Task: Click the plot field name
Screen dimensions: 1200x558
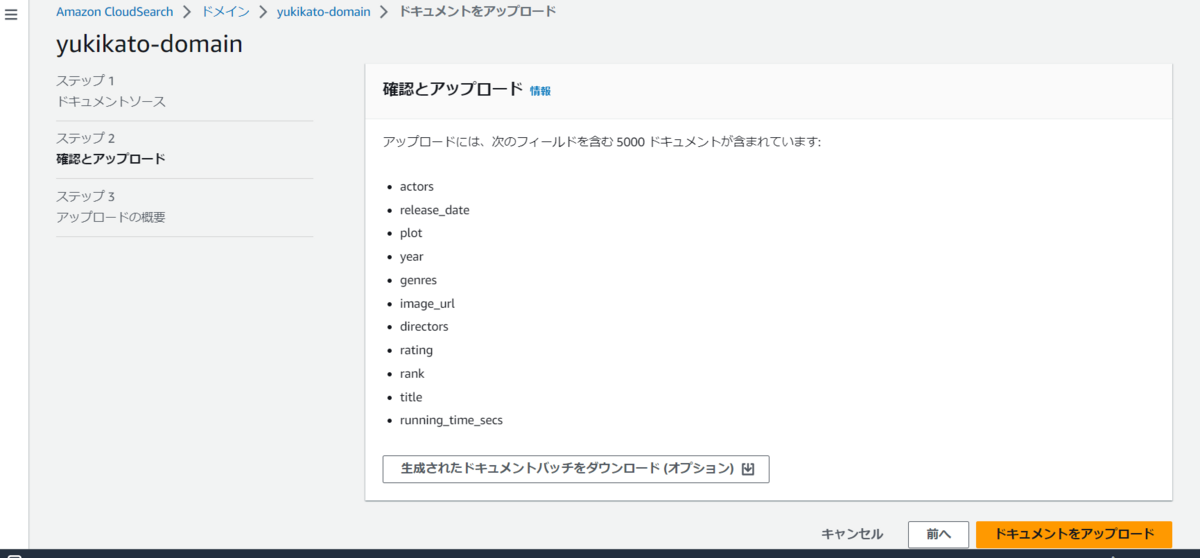Action: tap(411, 233)
